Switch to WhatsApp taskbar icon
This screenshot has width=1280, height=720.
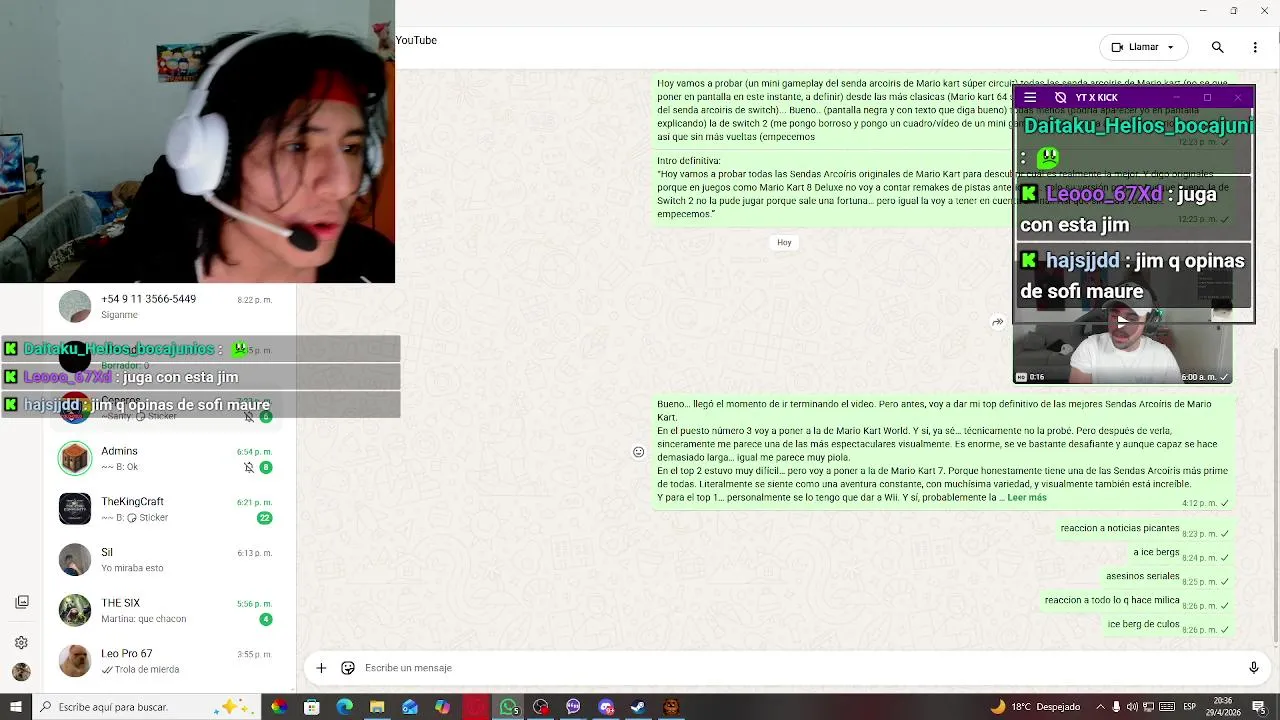(509, 707)
